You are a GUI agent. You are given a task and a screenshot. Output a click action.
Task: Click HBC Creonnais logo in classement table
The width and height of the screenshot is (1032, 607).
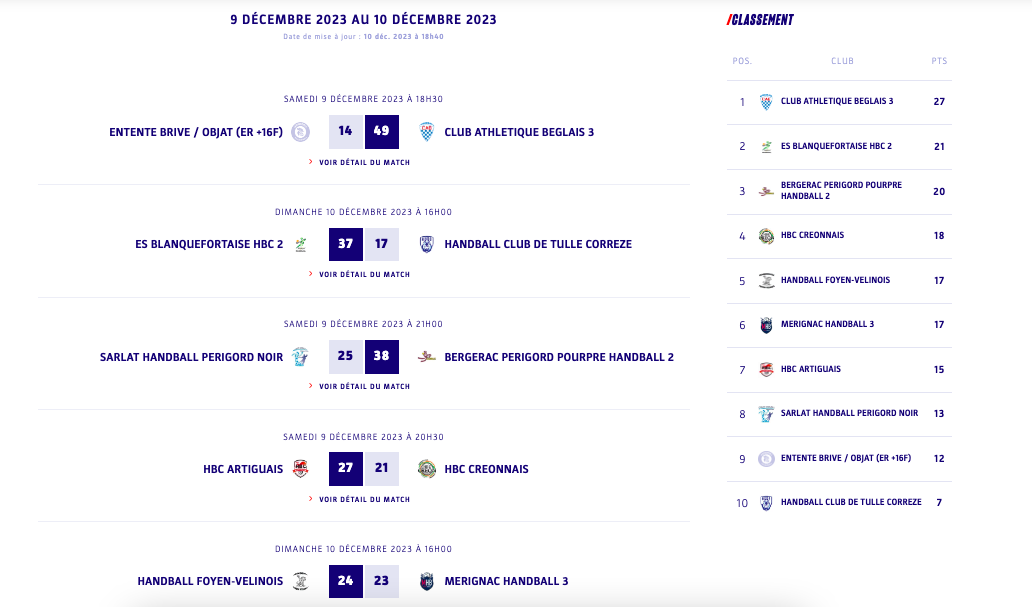[x=766, y=236]
